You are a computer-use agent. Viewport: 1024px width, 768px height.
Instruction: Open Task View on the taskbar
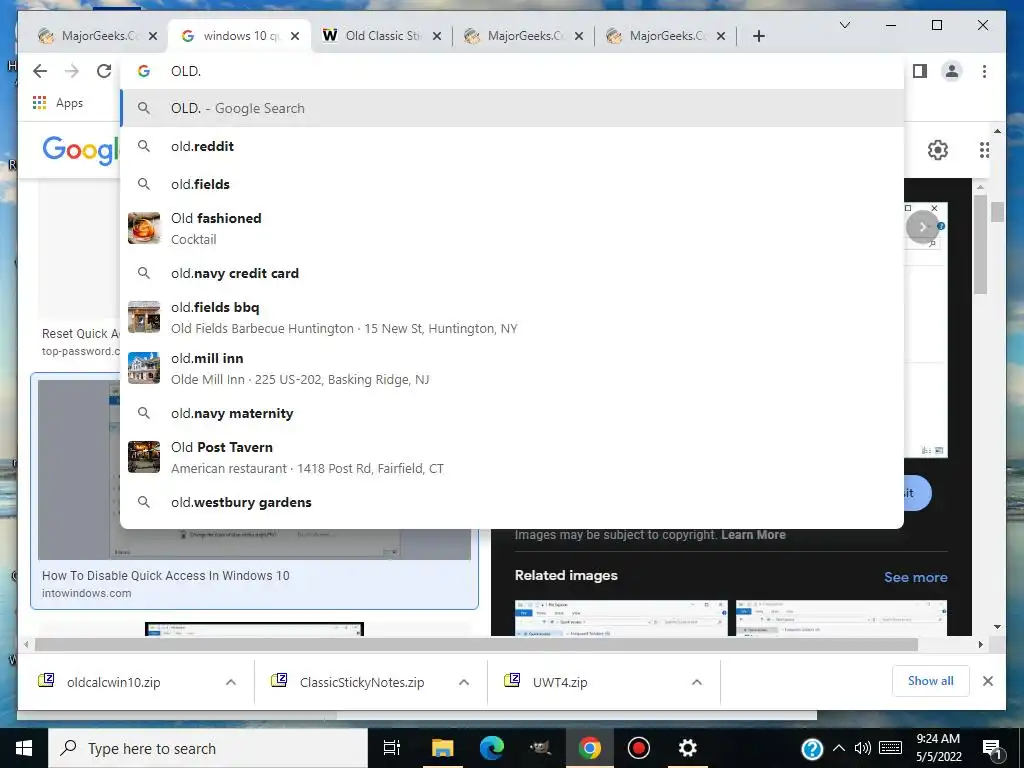coord(391,748)
